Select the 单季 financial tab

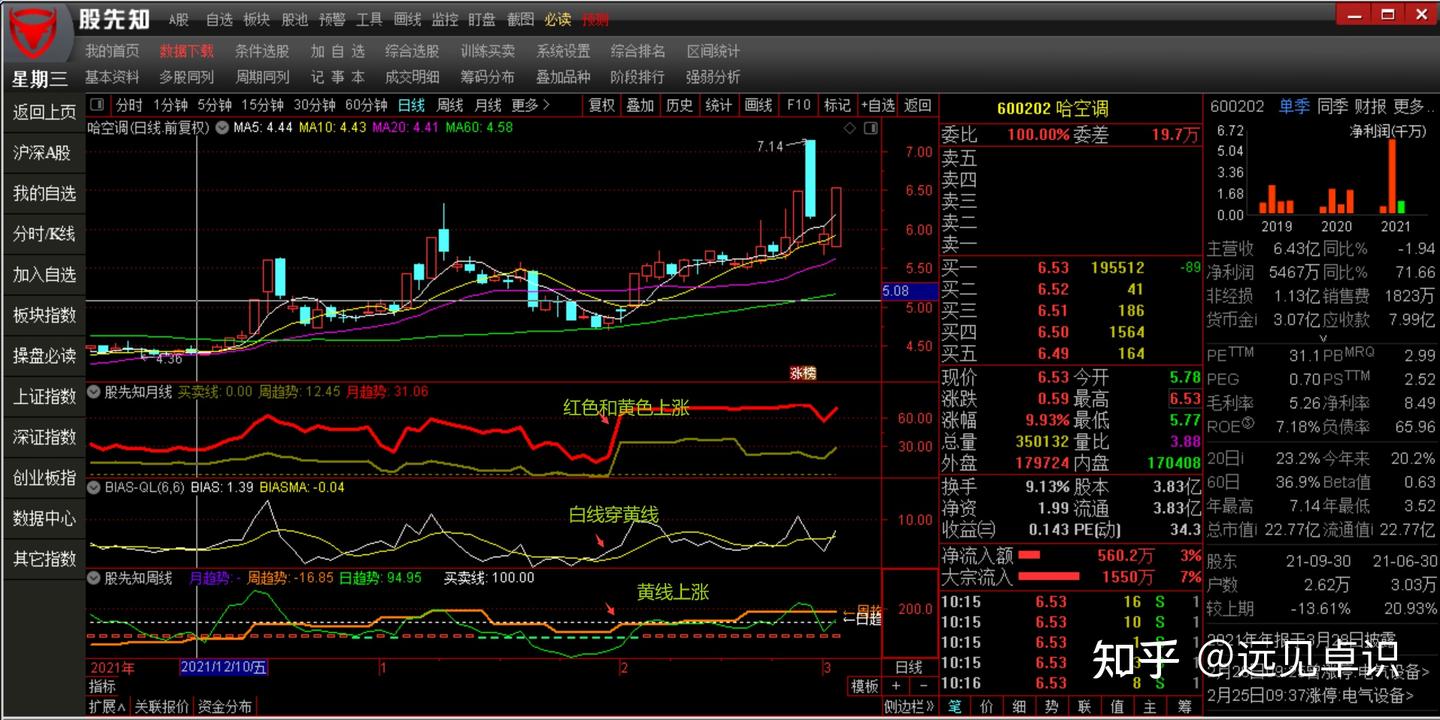[x=1294, y=106]
